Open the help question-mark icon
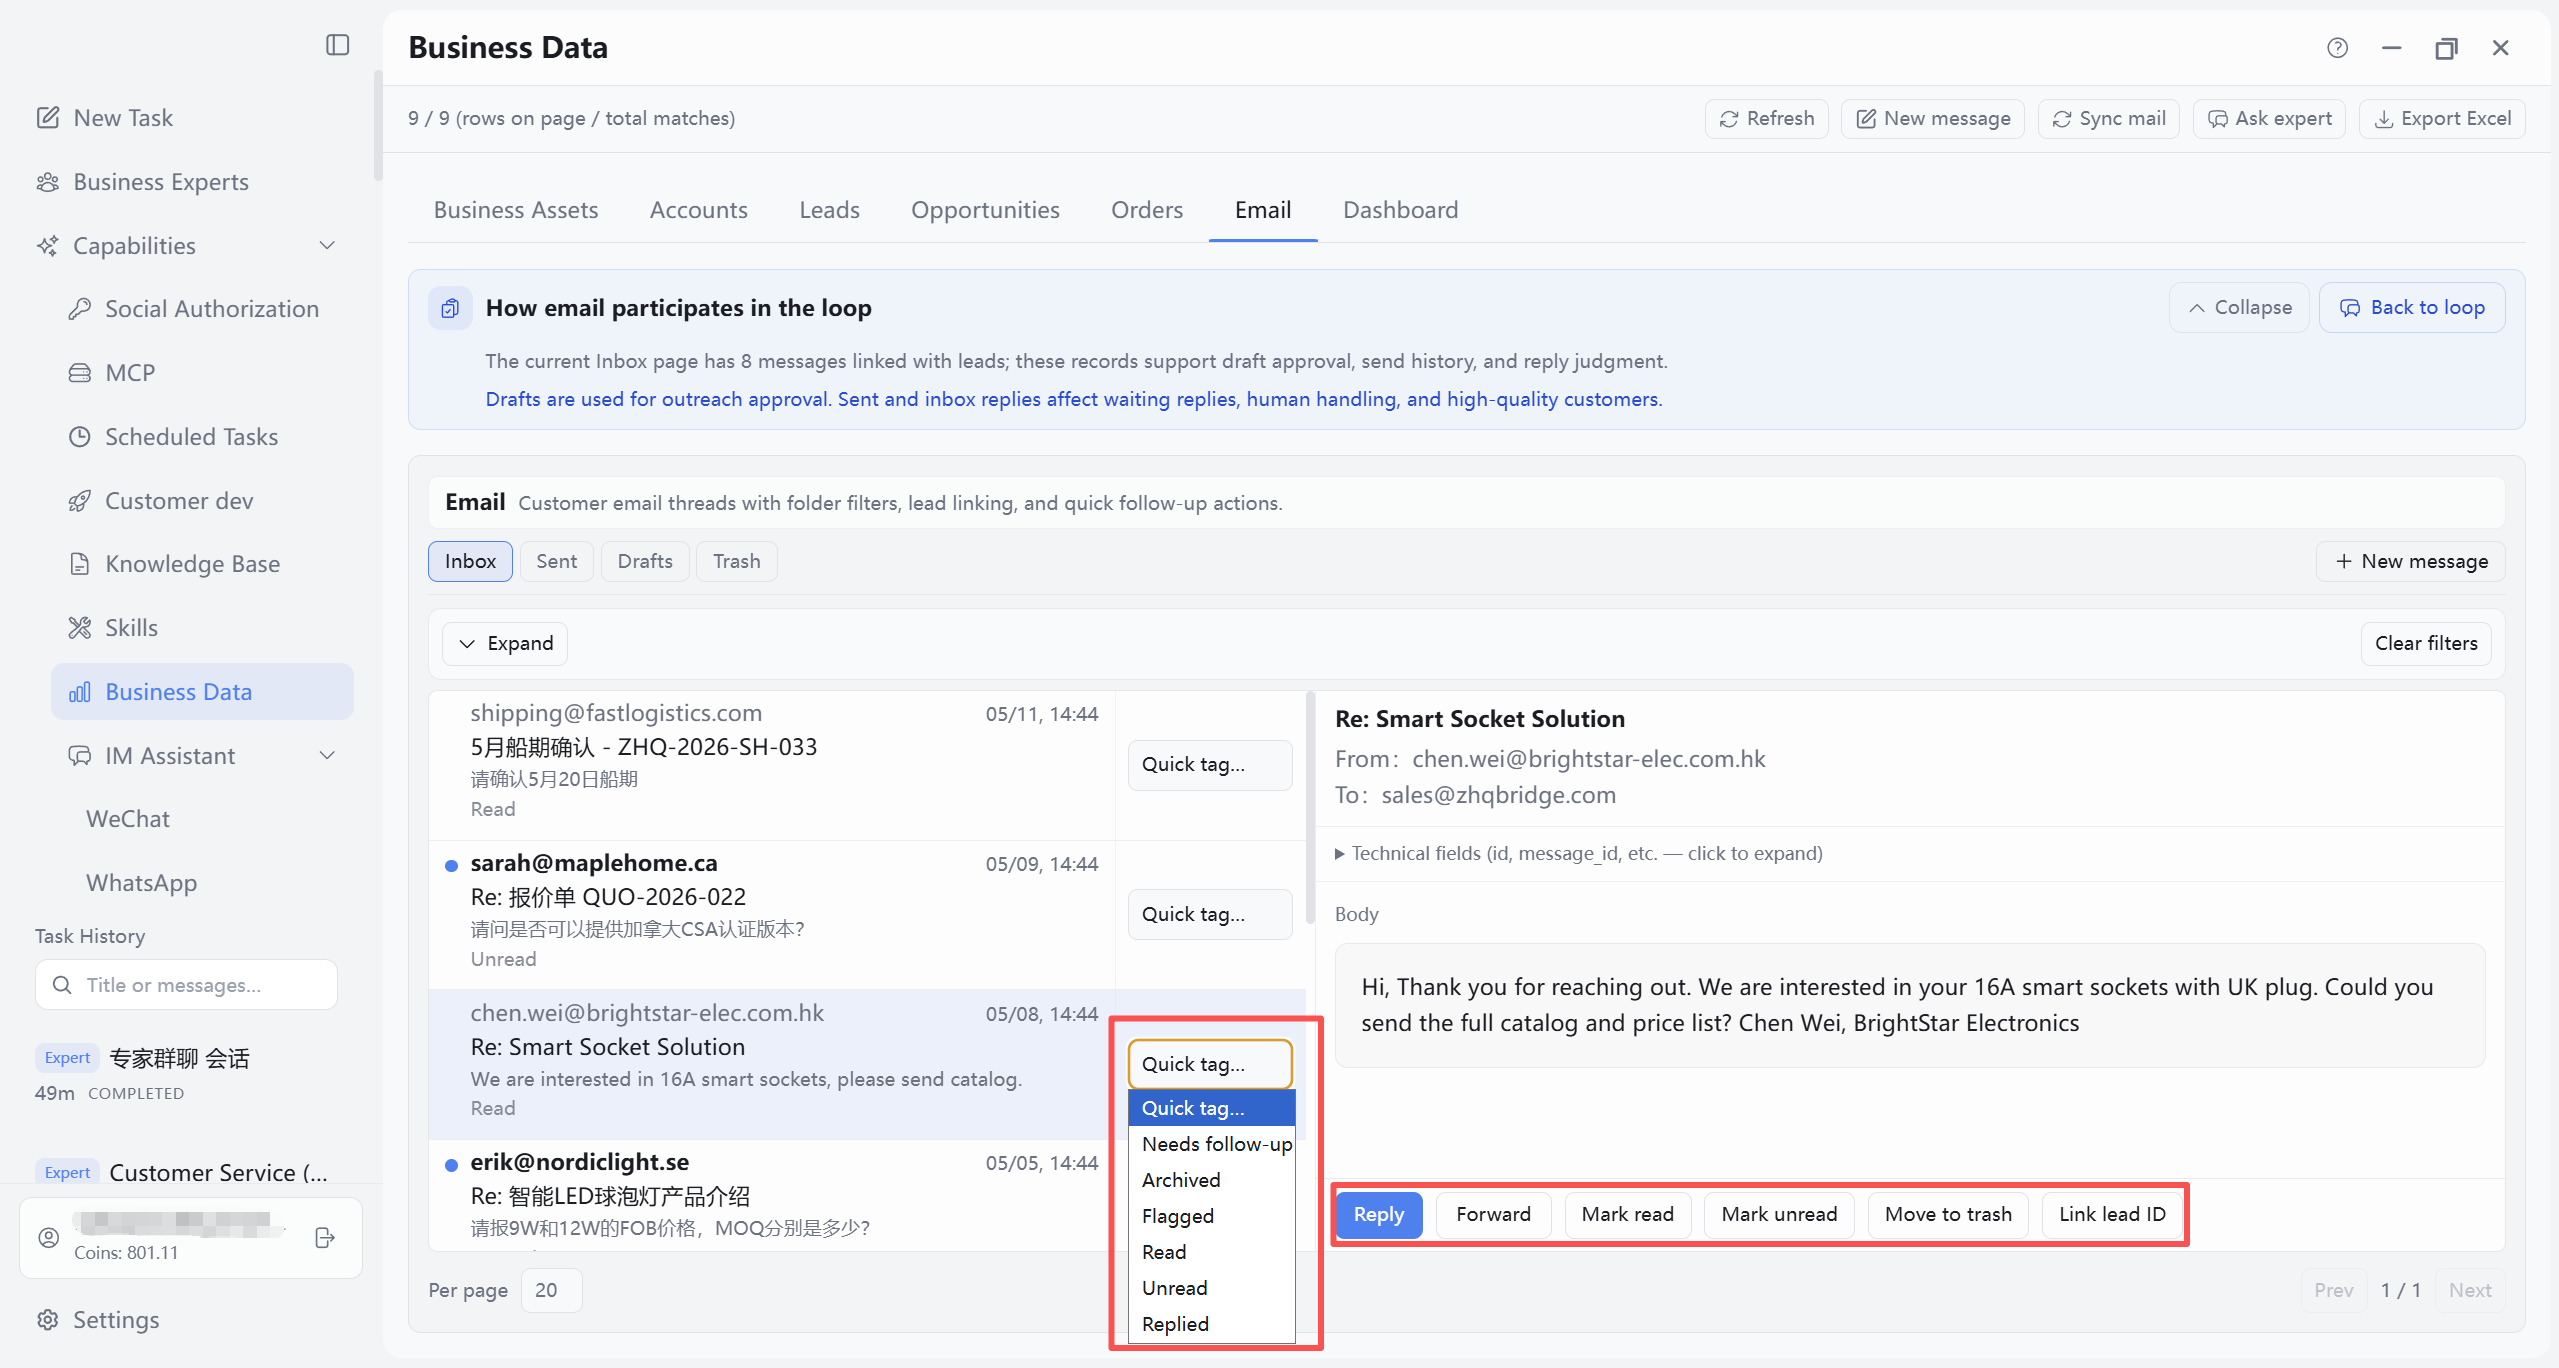Image resolution: width=2559 pixels, height=1368 pixels. [2337, 48]
